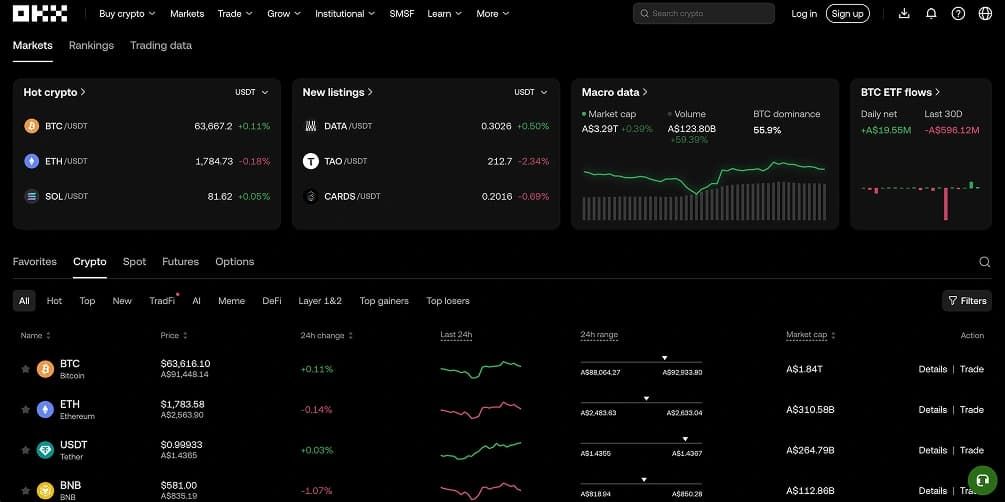Click the USDT 24h range slider marker
Viewport: 1005px width, 502px height.
click(685, 439)
